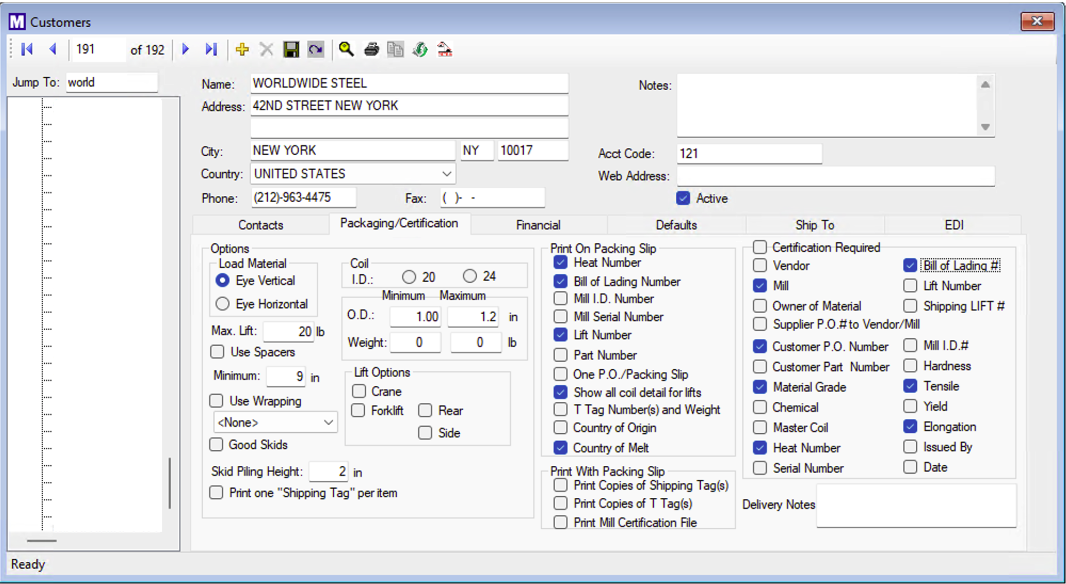Select the Eye Horizontal load option
This screenshot has width=1066, height=584.
pyautogui.click(x=223, y=304)
